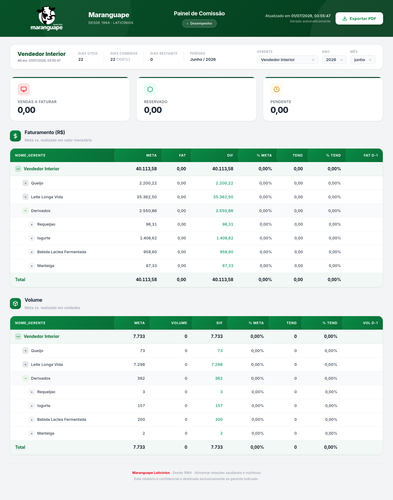The width and height of the screenshot is (393, 500).
Task: Click the Vendas a Faturar 0,00 value
Action: coord(26,110)
